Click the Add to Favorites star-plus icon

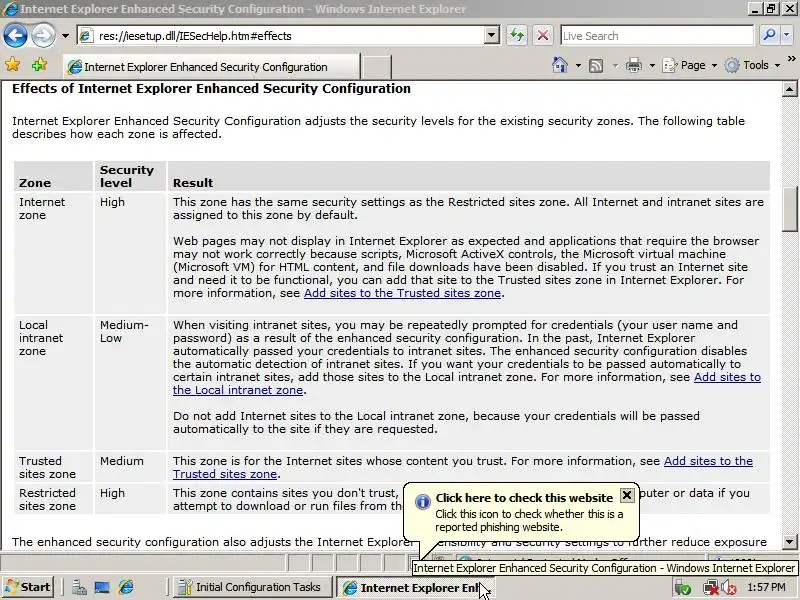click(x=39, y=65)
